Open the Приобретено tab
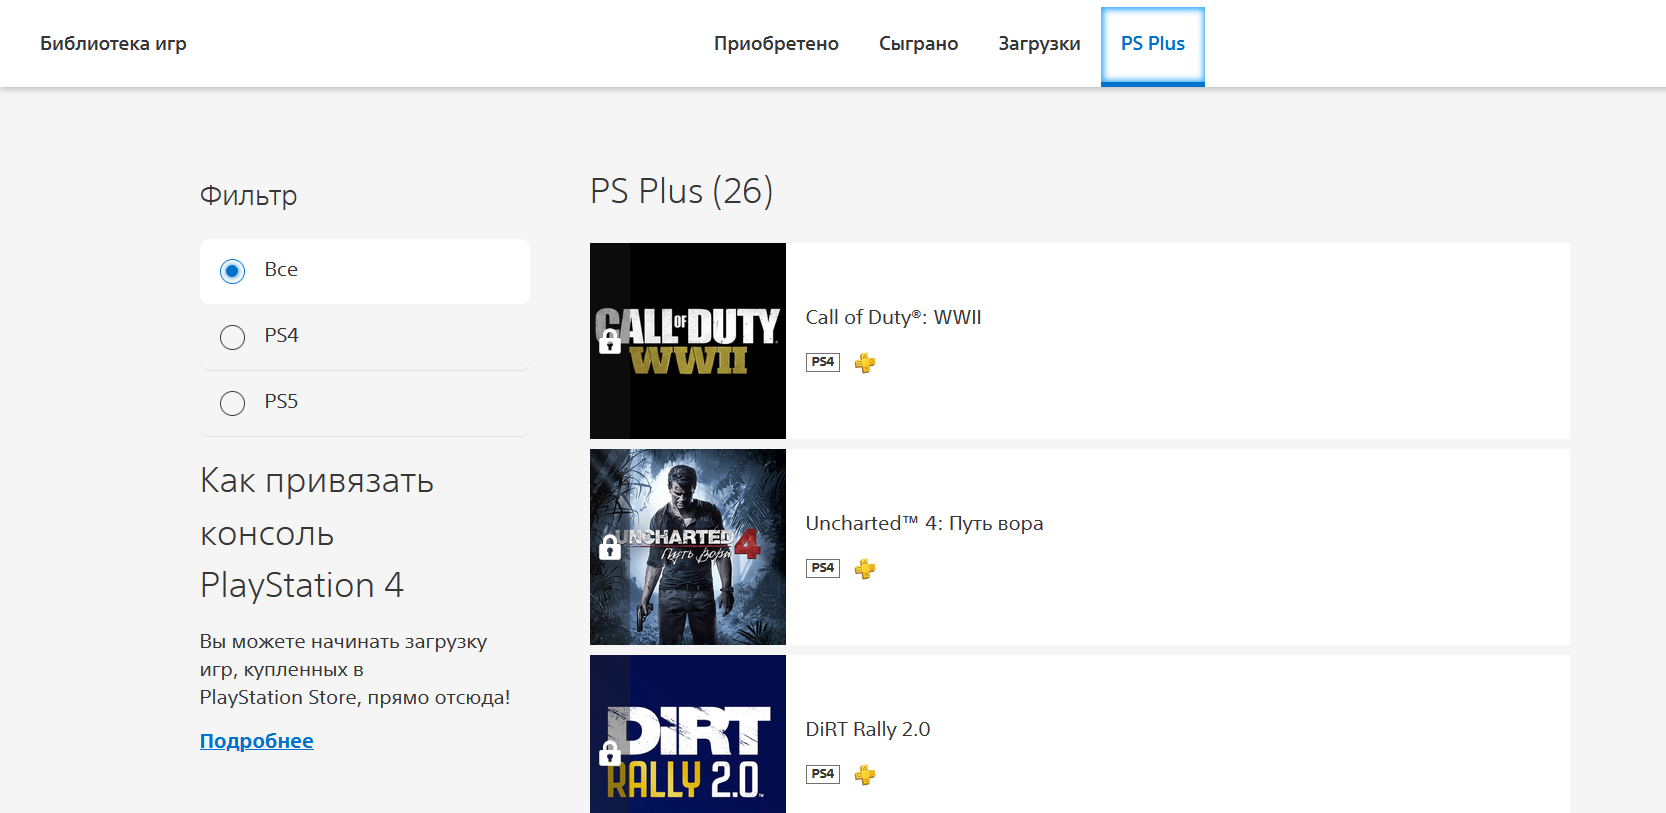Viewport: 1666px width, 813px height. (x=776, y=44)
